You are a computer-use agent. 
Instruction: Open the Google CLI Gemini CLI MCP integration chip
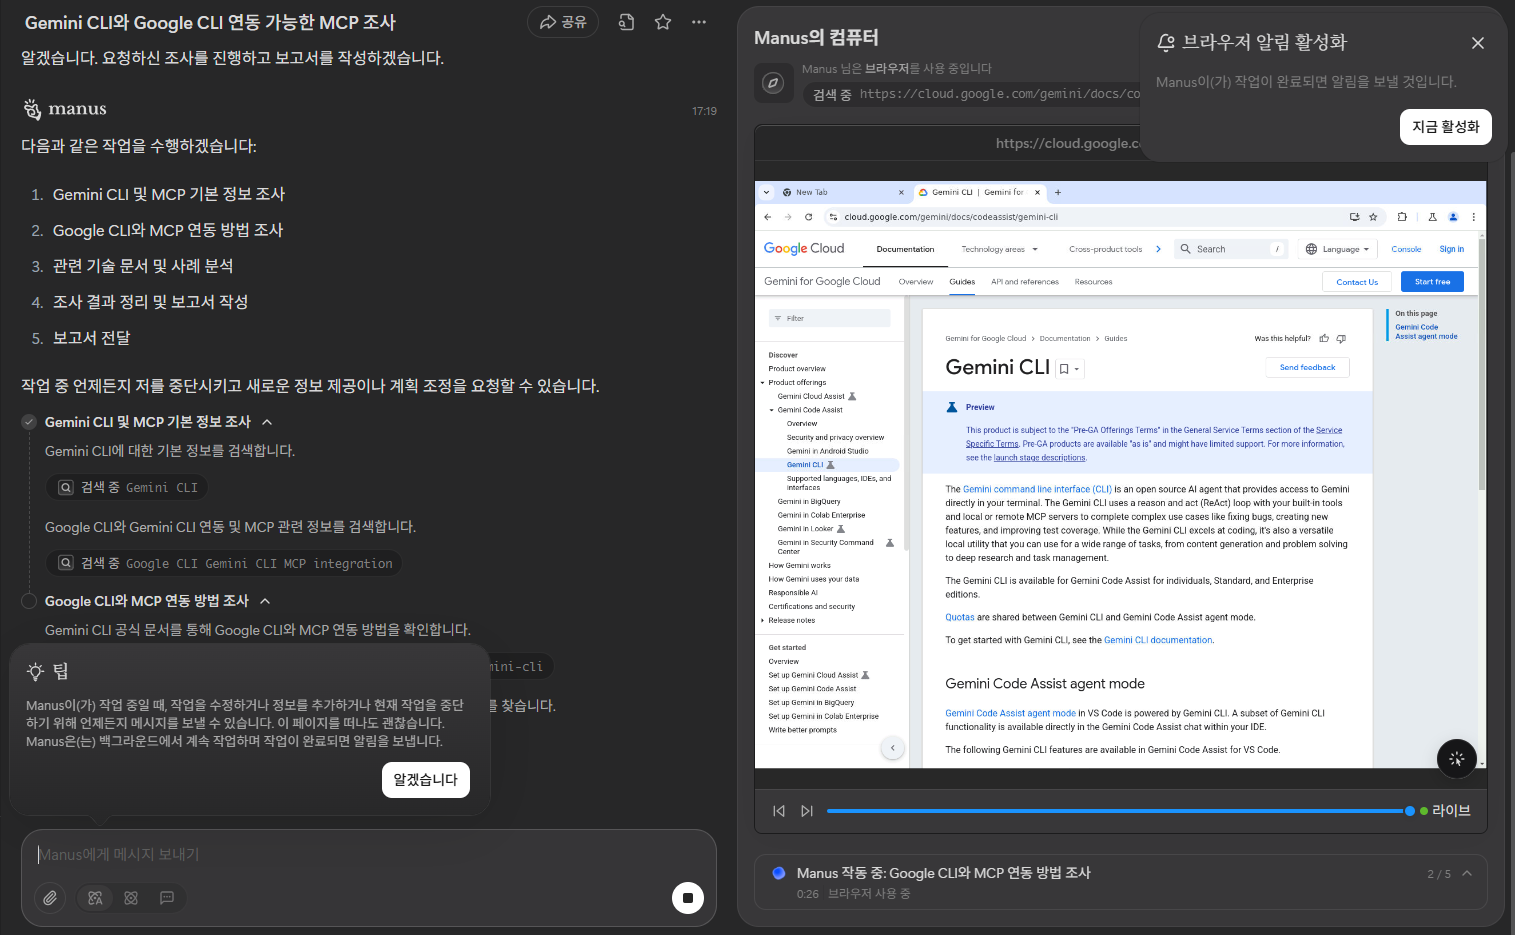click(x=224, y=563)
